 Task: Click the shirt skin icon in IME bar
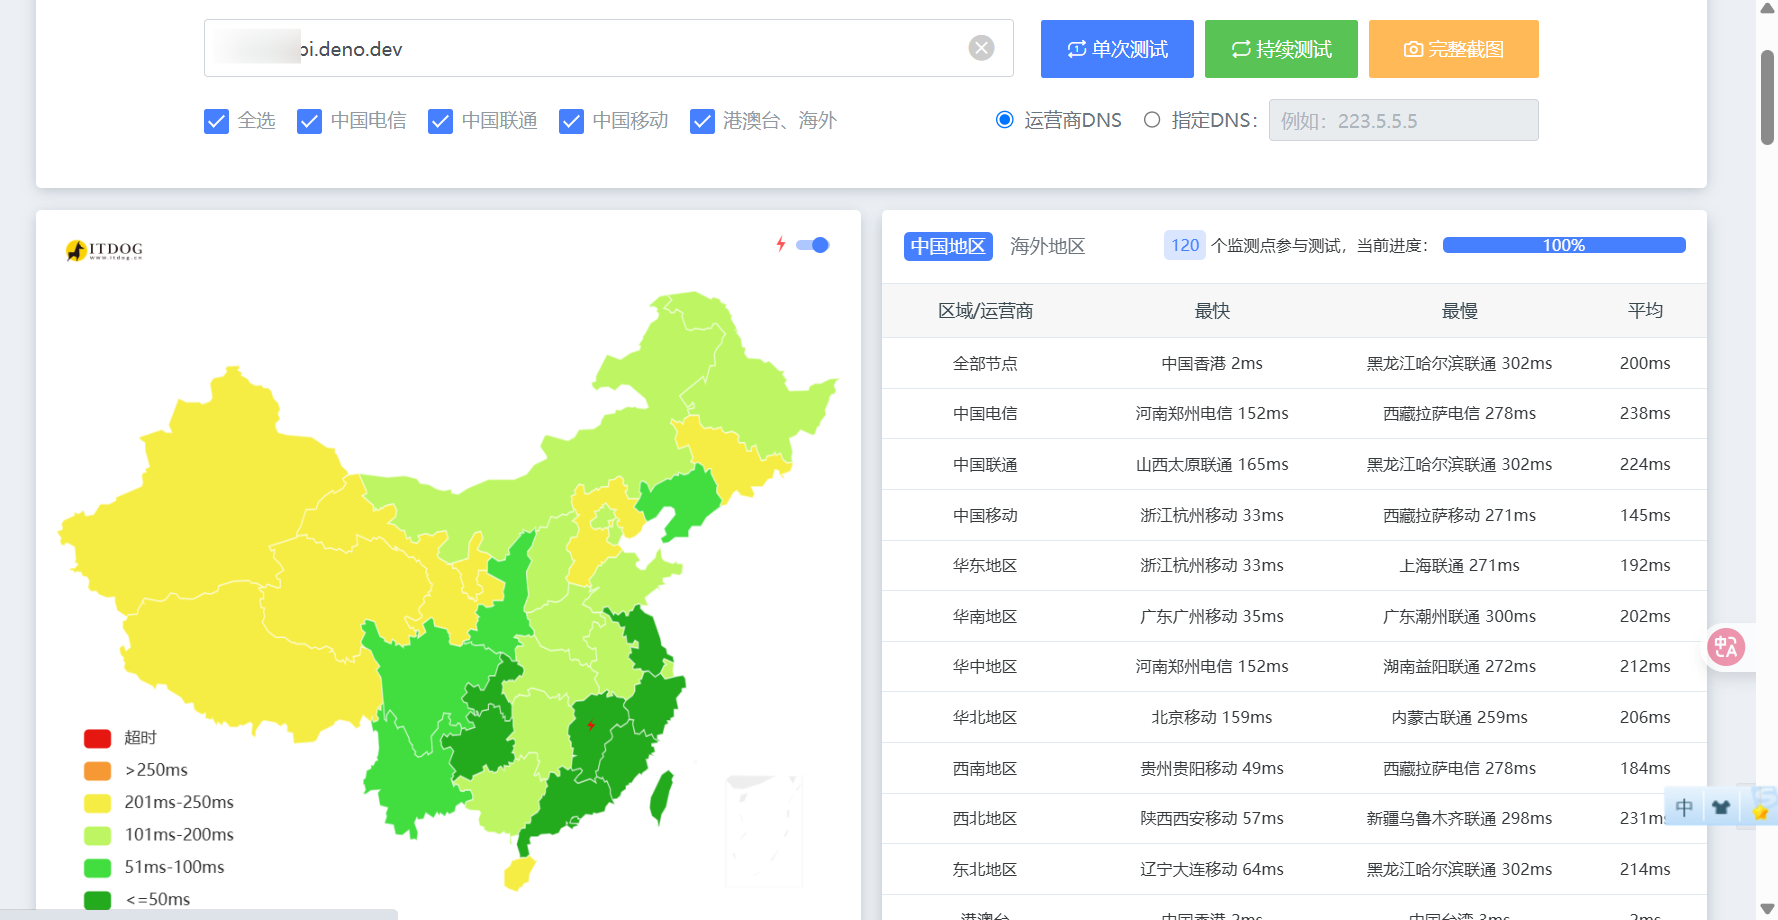[1721, 807]
